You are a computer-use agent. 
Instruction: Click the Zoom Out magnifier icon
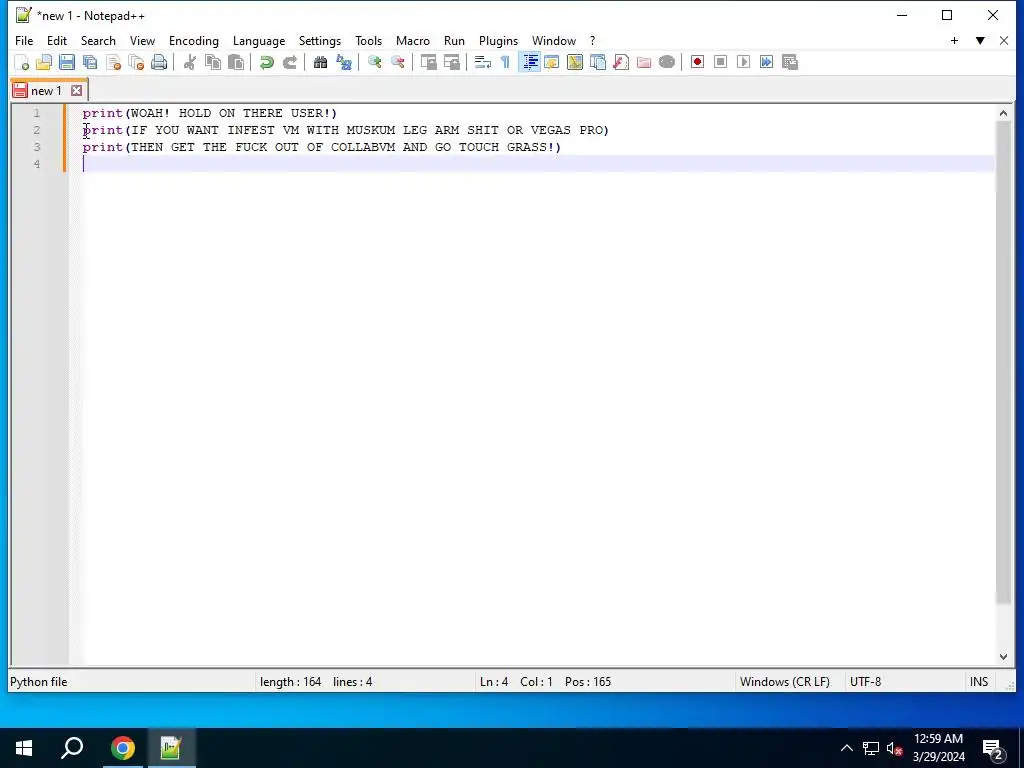[x=398, y=62]
